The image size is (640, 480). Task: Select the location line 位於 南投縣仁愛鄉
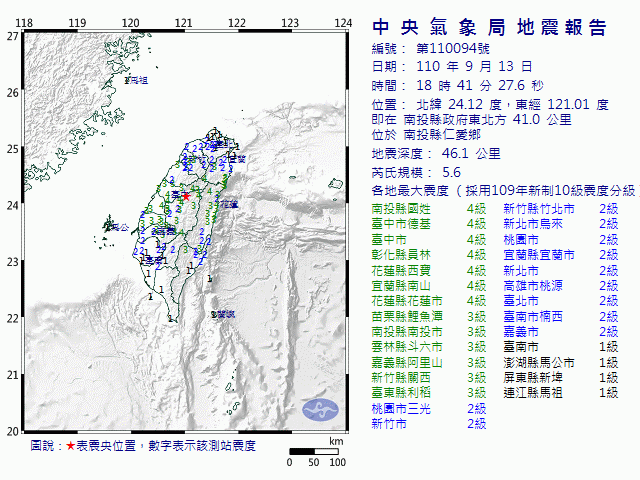(426, 135)
